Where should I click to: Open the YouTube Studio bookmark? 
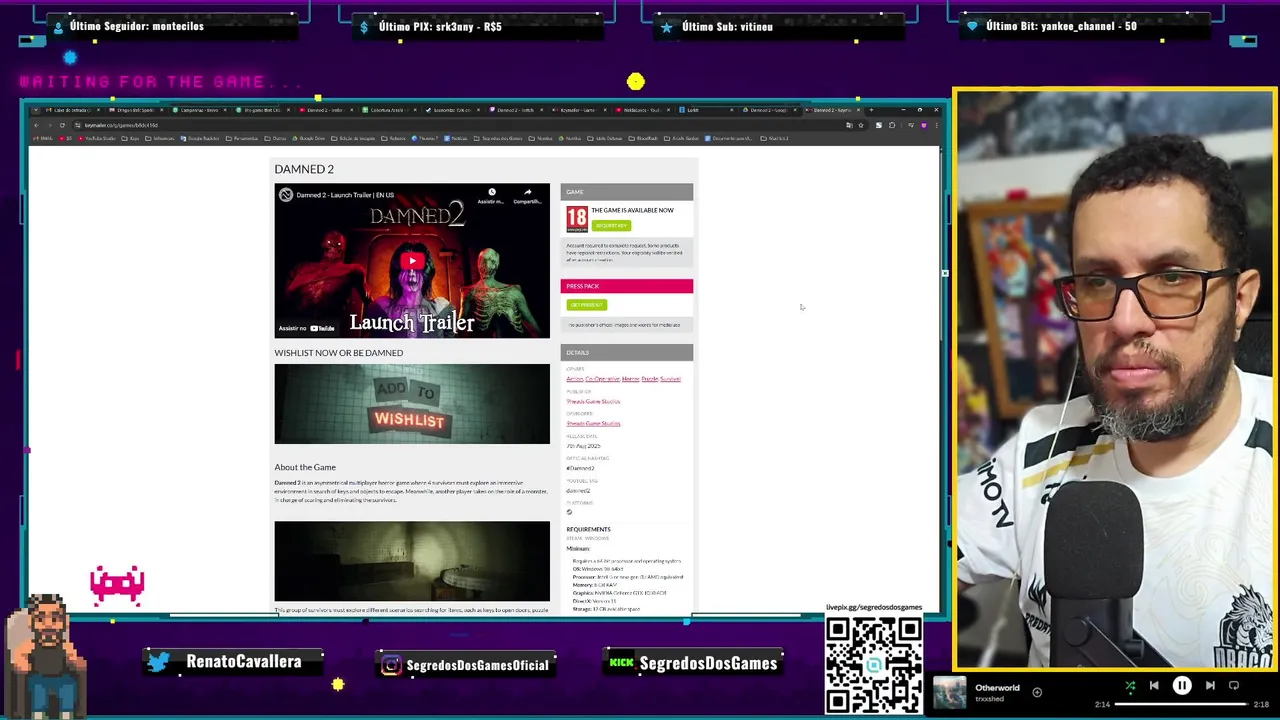point(97,138)
